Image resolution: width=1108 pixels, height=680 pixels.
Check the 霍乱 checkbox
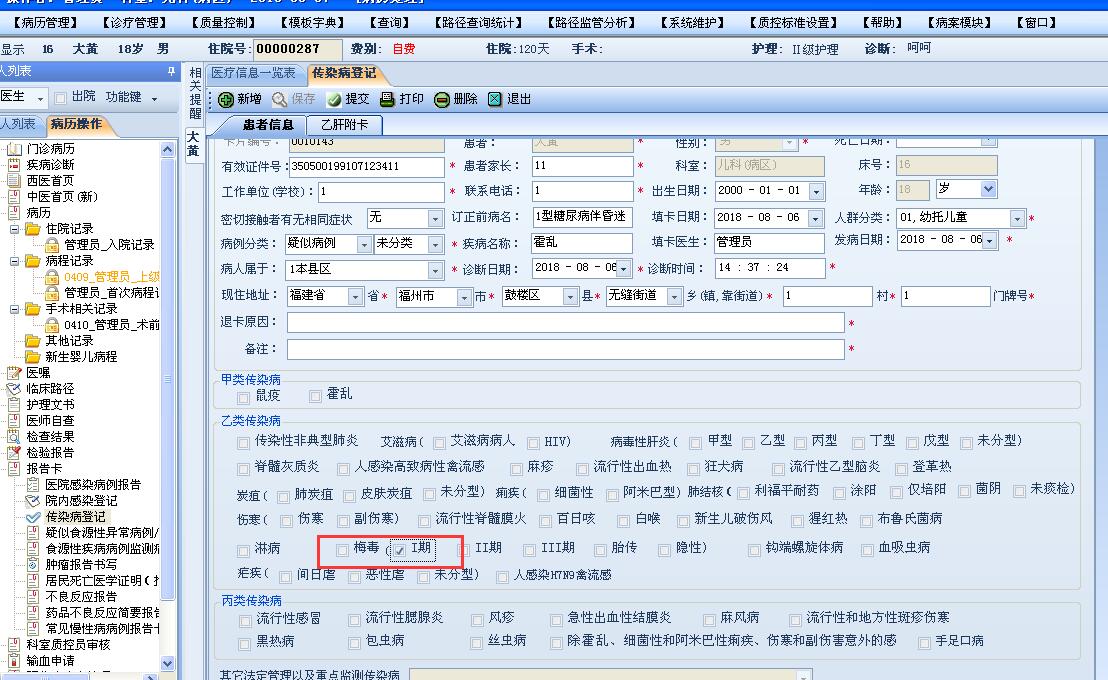pos(315,396)
